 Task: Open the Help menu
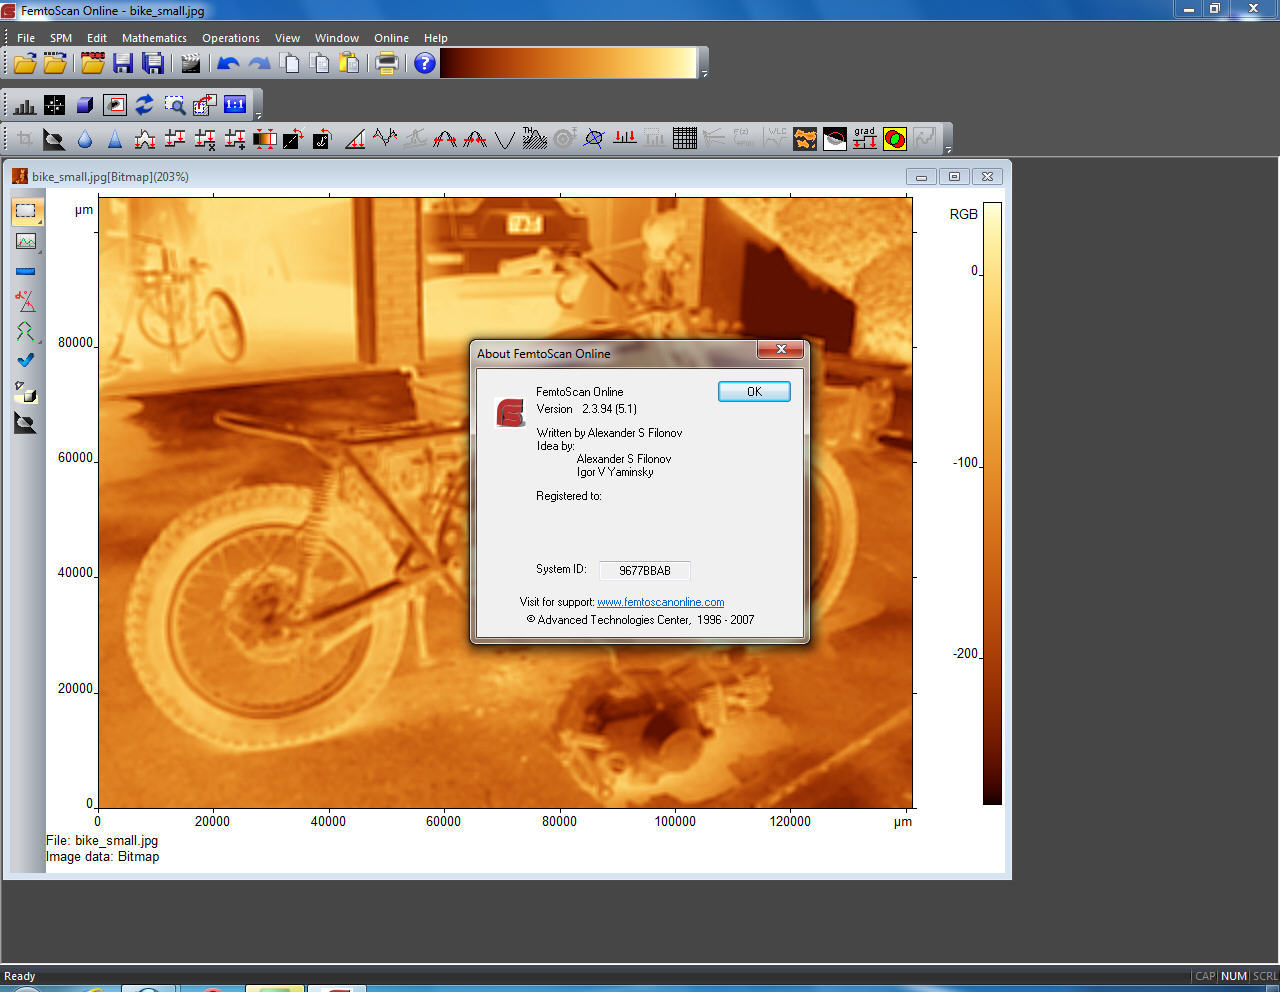click(x=436, y=38)
